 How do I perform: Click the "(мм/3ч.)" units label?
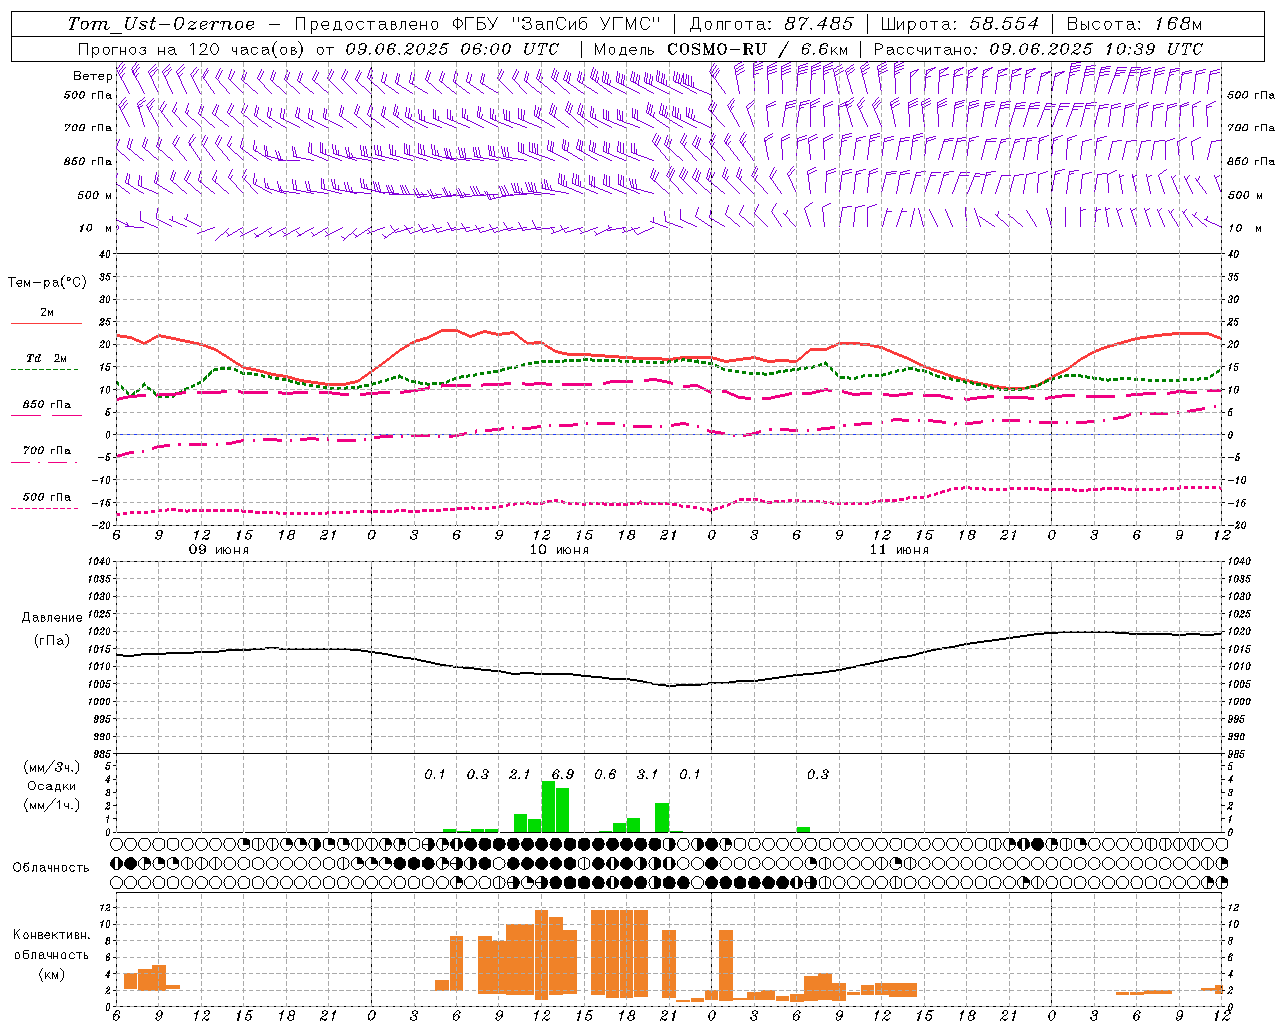52,767
